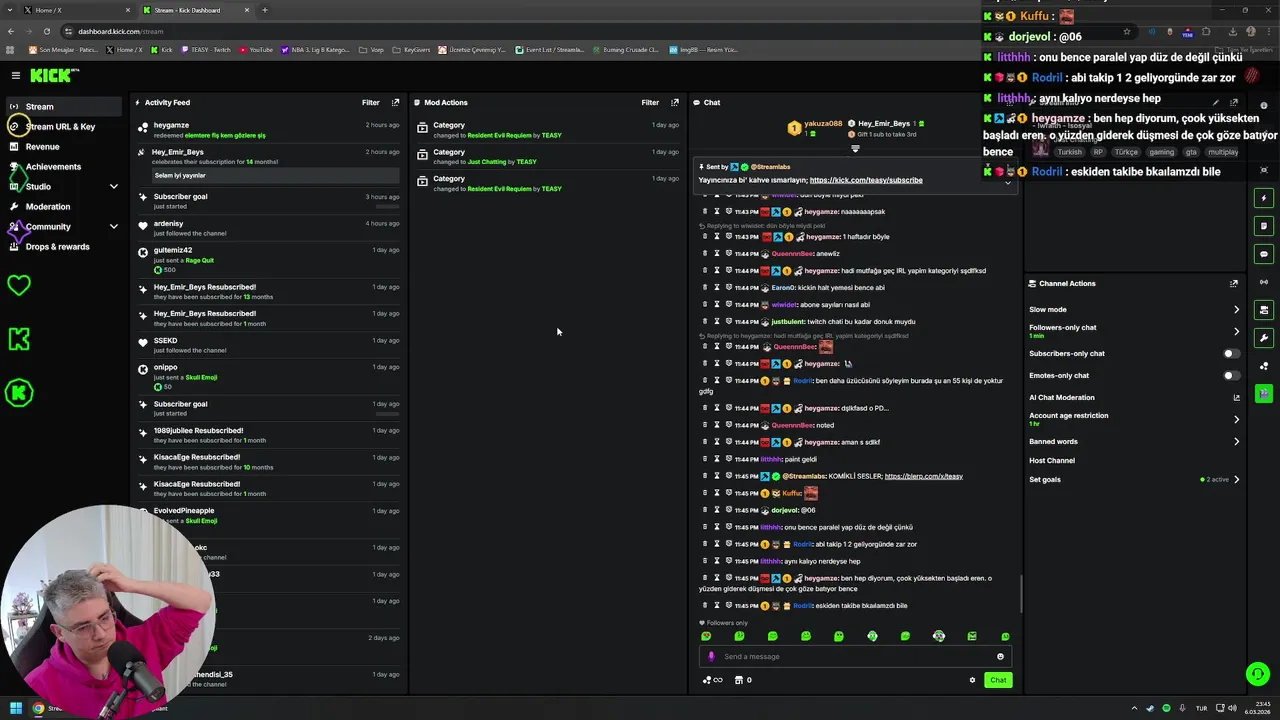The width and height of the screenshot is (1280, 720).
Task: Filter the Mod Actions list
Action: pos(650,102)
